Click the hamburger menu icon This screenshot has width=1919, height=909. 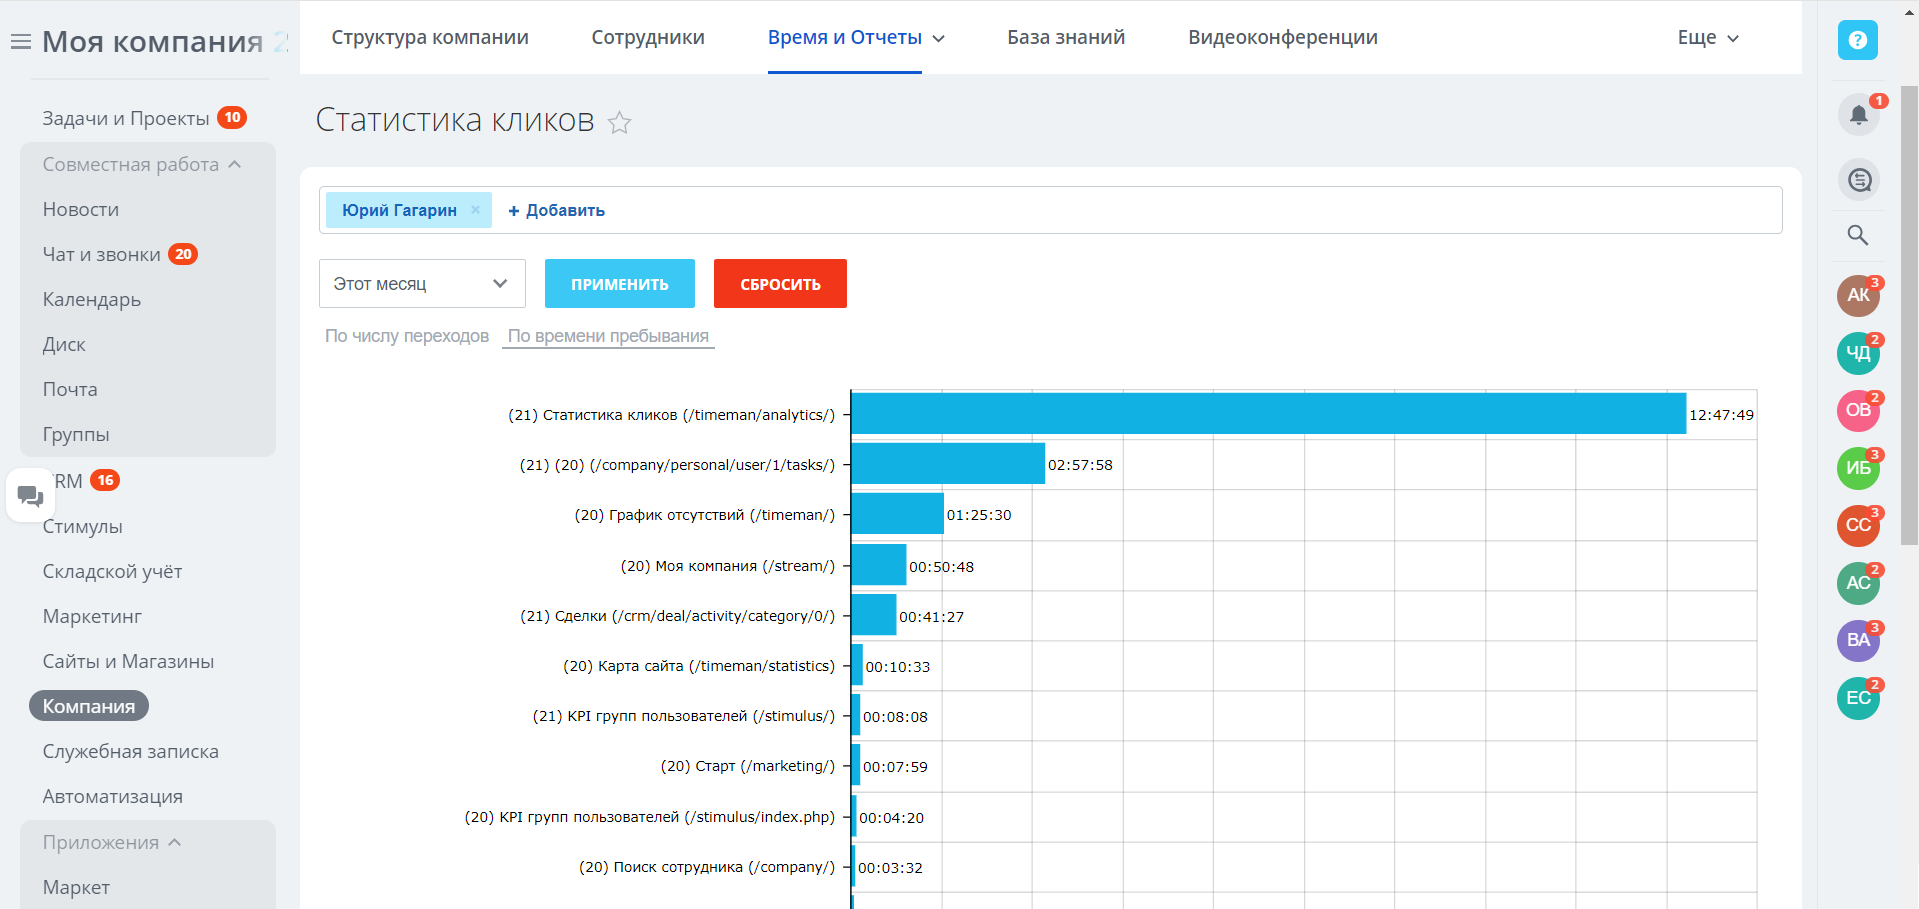click(20, 42)
